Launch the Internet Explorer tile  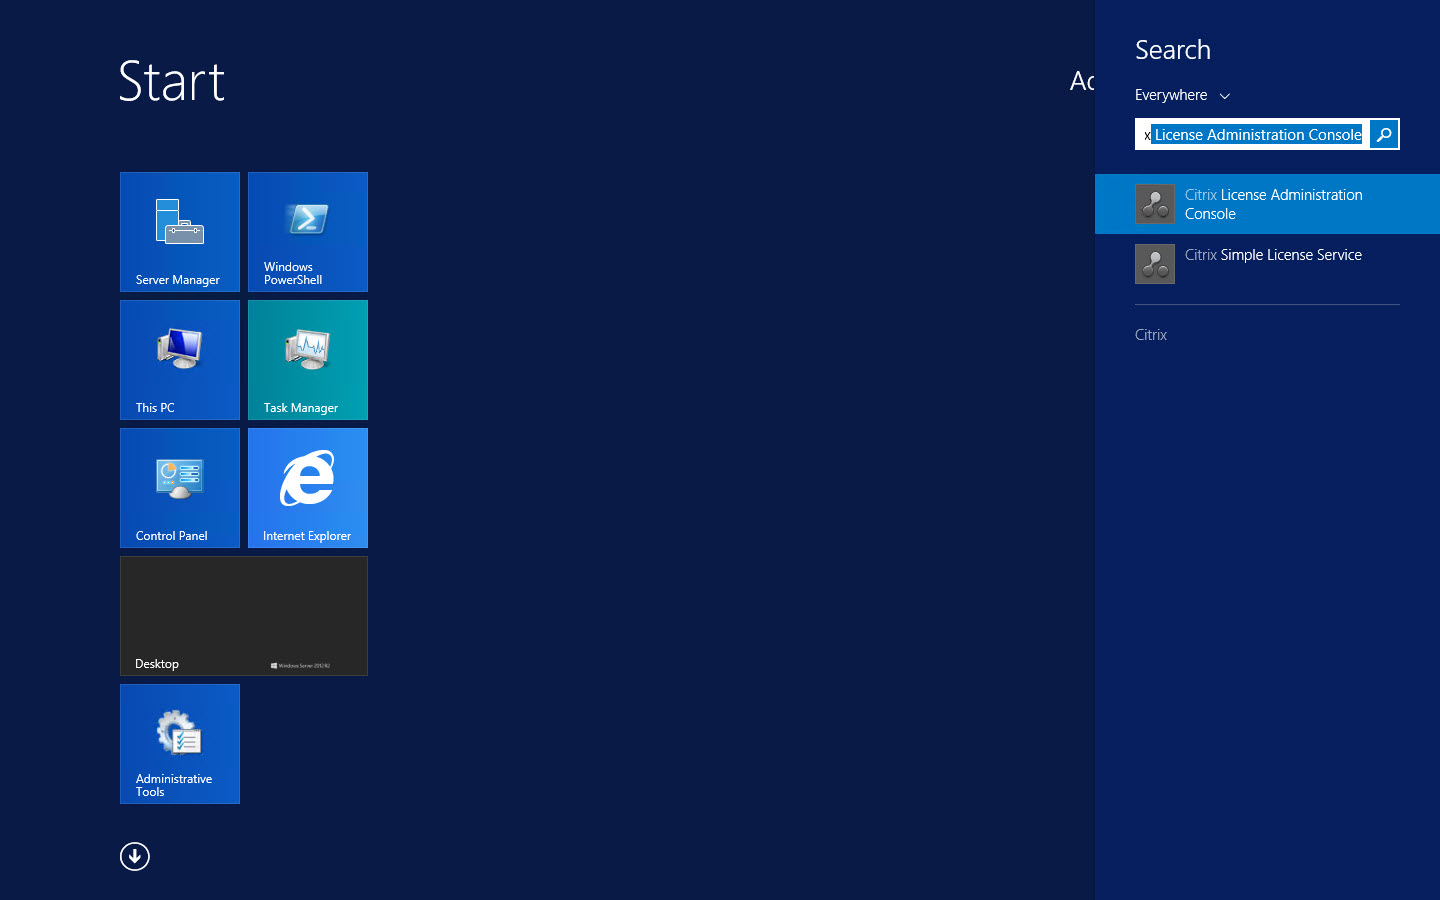(308, 488)
